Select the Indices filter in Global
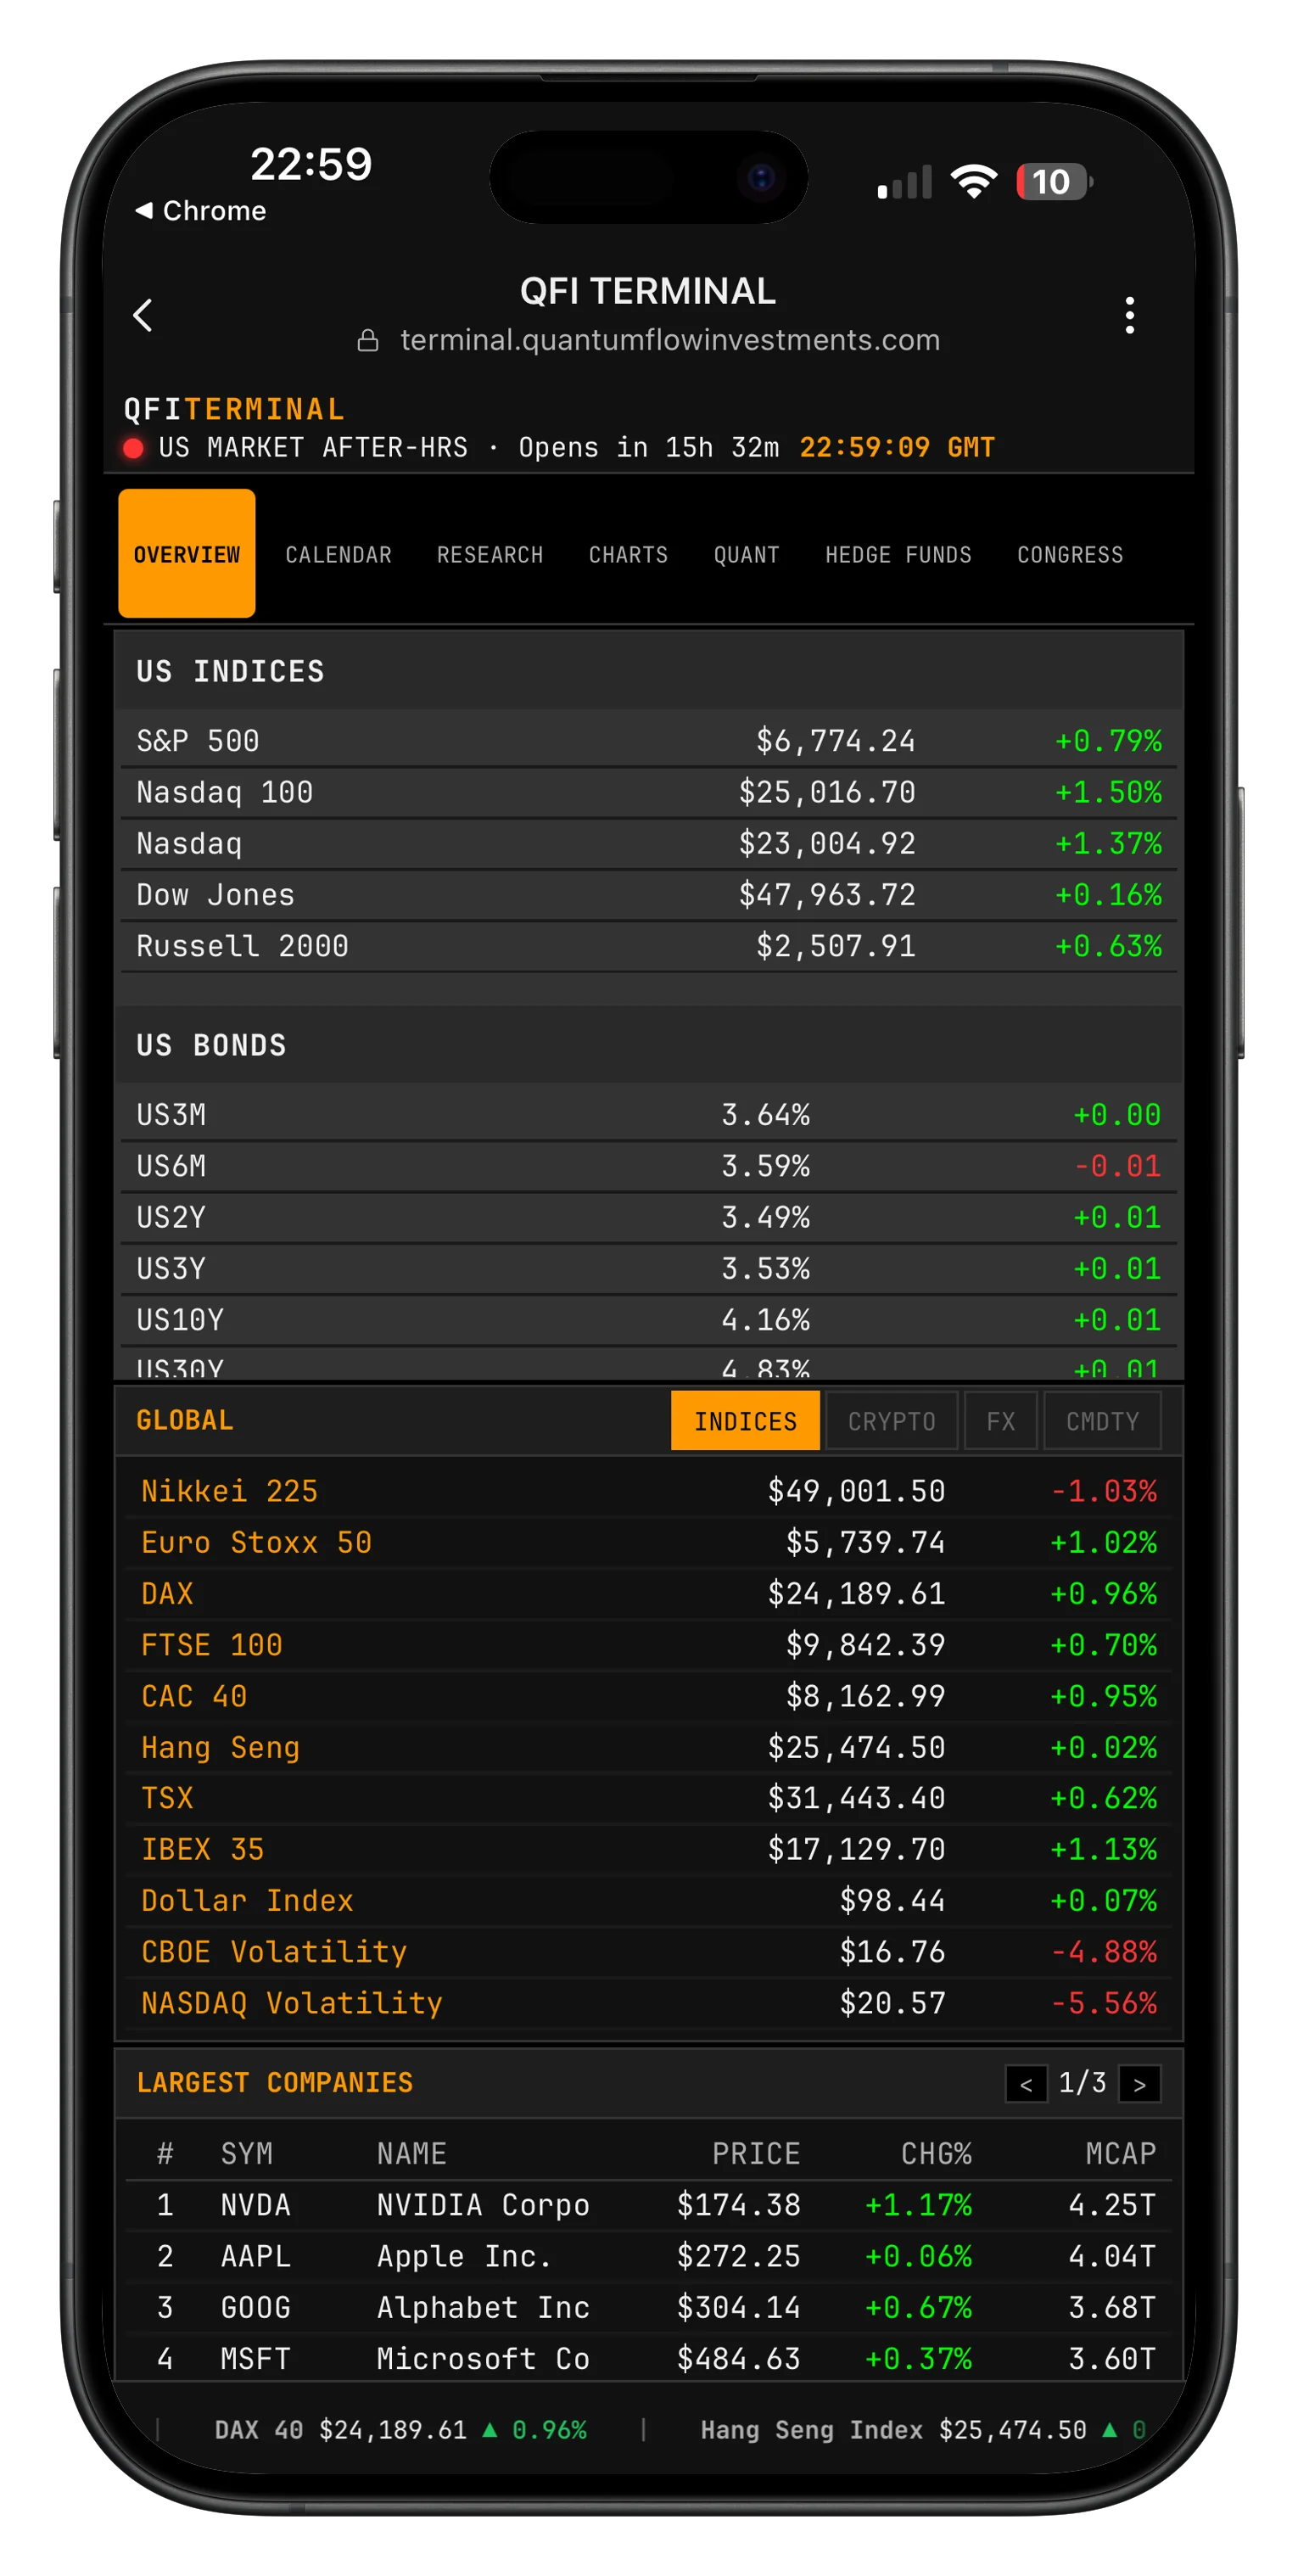 coord(745,1421)
